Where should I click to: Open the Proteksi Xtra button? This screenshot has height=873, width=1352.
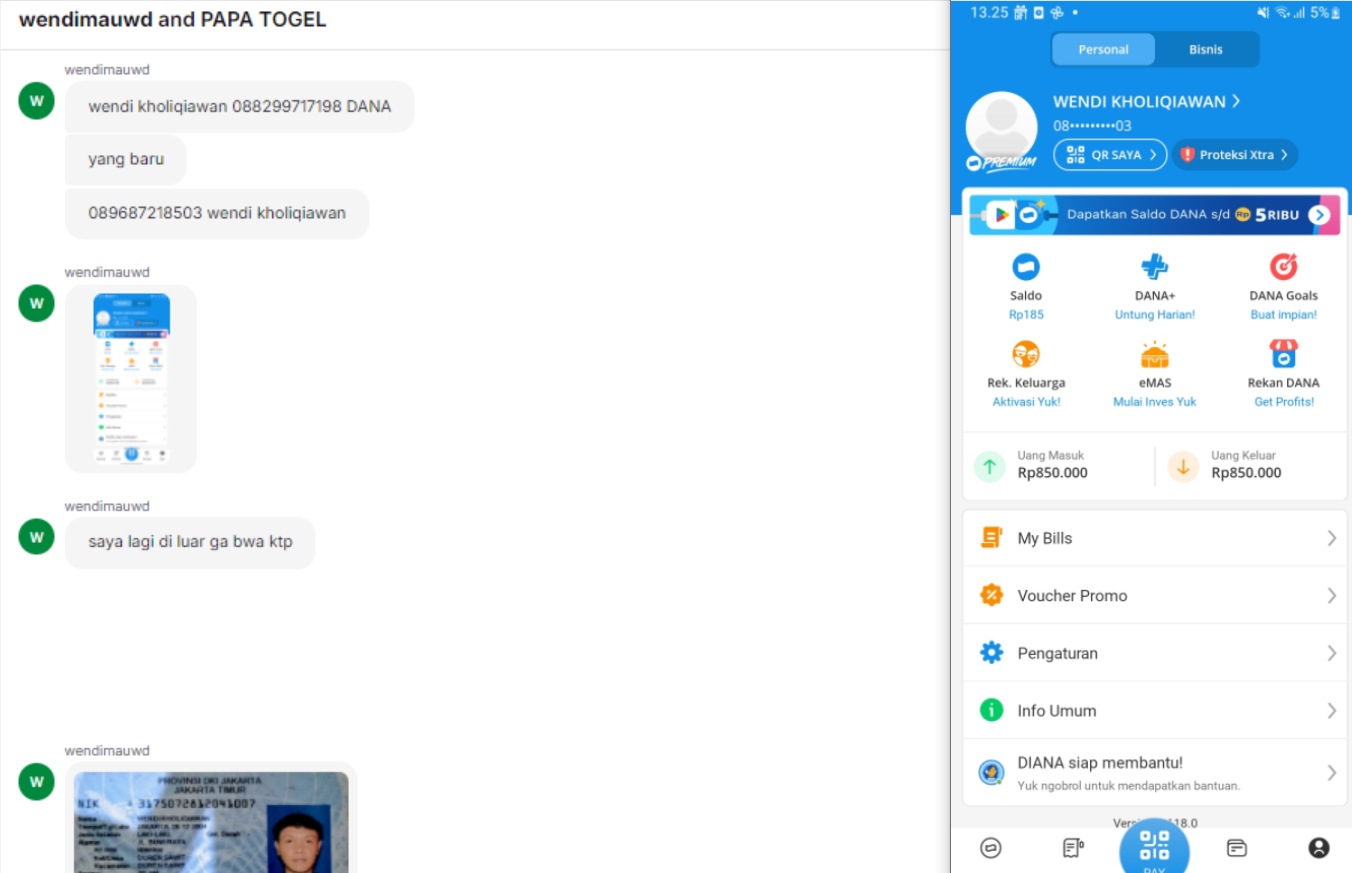[x=1235, y=155]
